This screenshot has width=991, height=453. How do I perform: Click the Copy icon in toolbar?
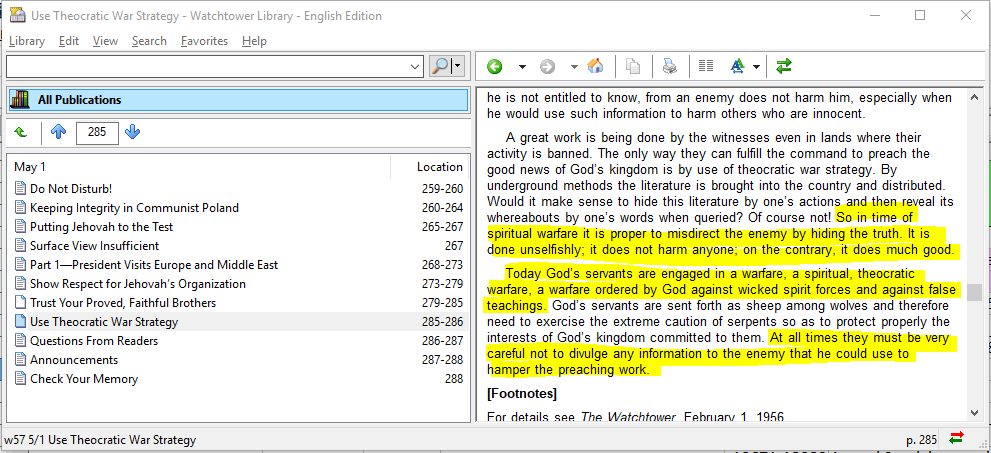coord(633,67)
